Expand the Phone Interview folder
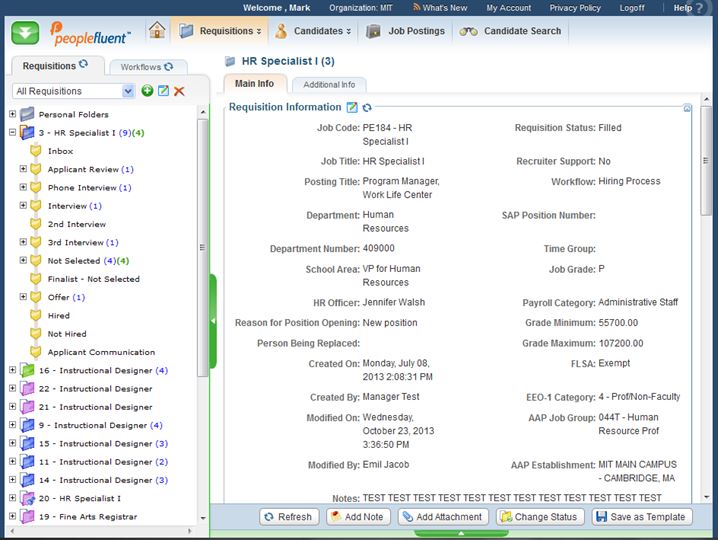This screenshot has height=540, width=718. click(x=23, y=188)
